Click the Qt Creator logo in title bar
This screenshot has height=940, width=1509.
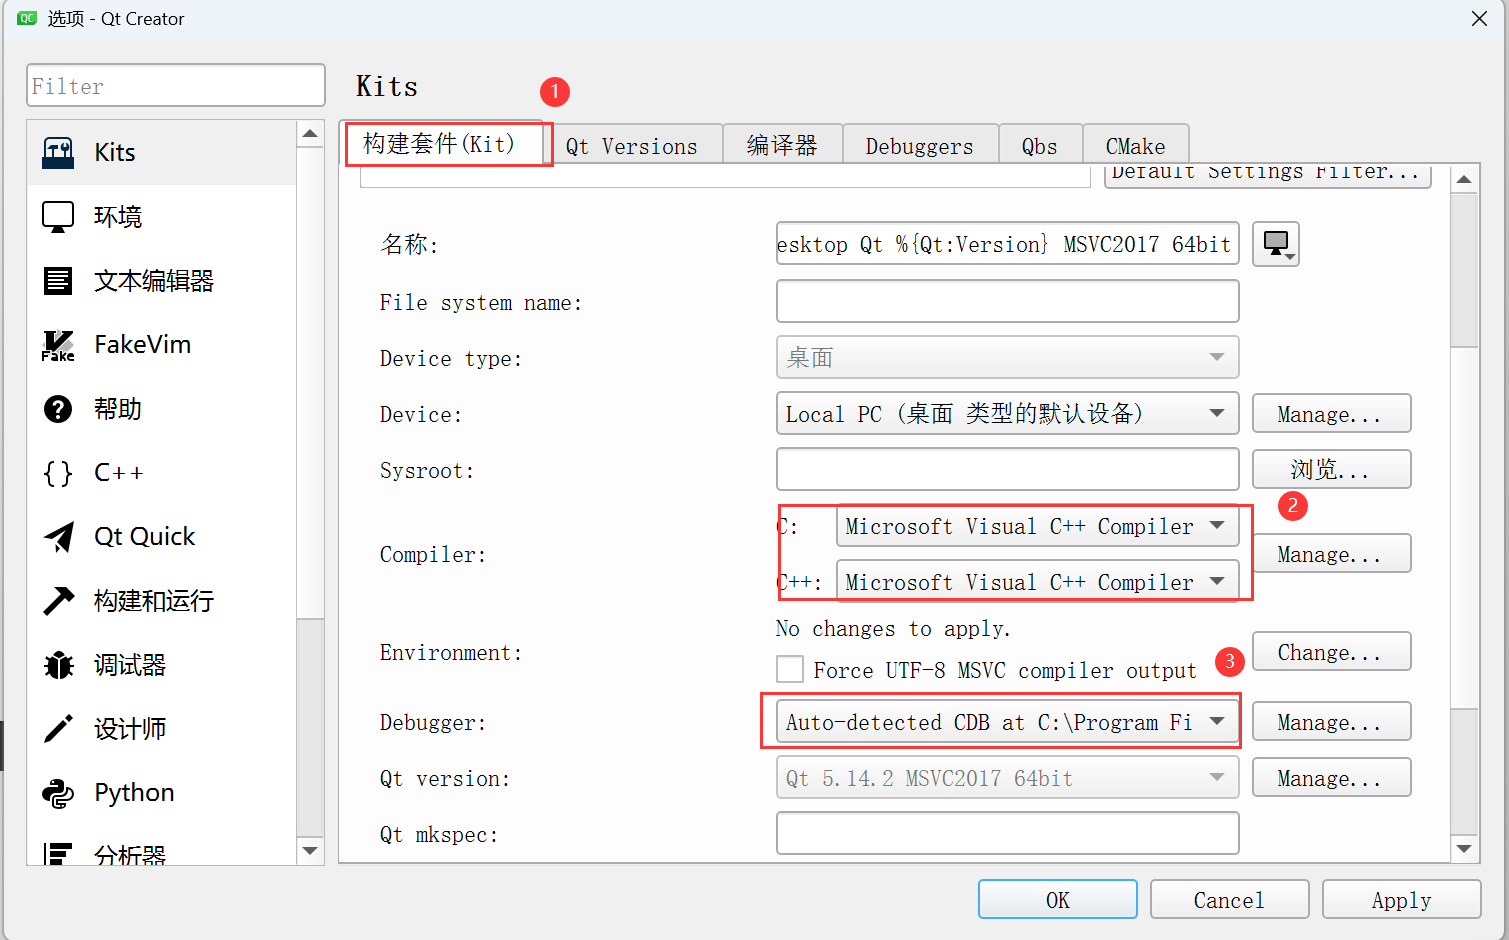[x=26, y=18]
